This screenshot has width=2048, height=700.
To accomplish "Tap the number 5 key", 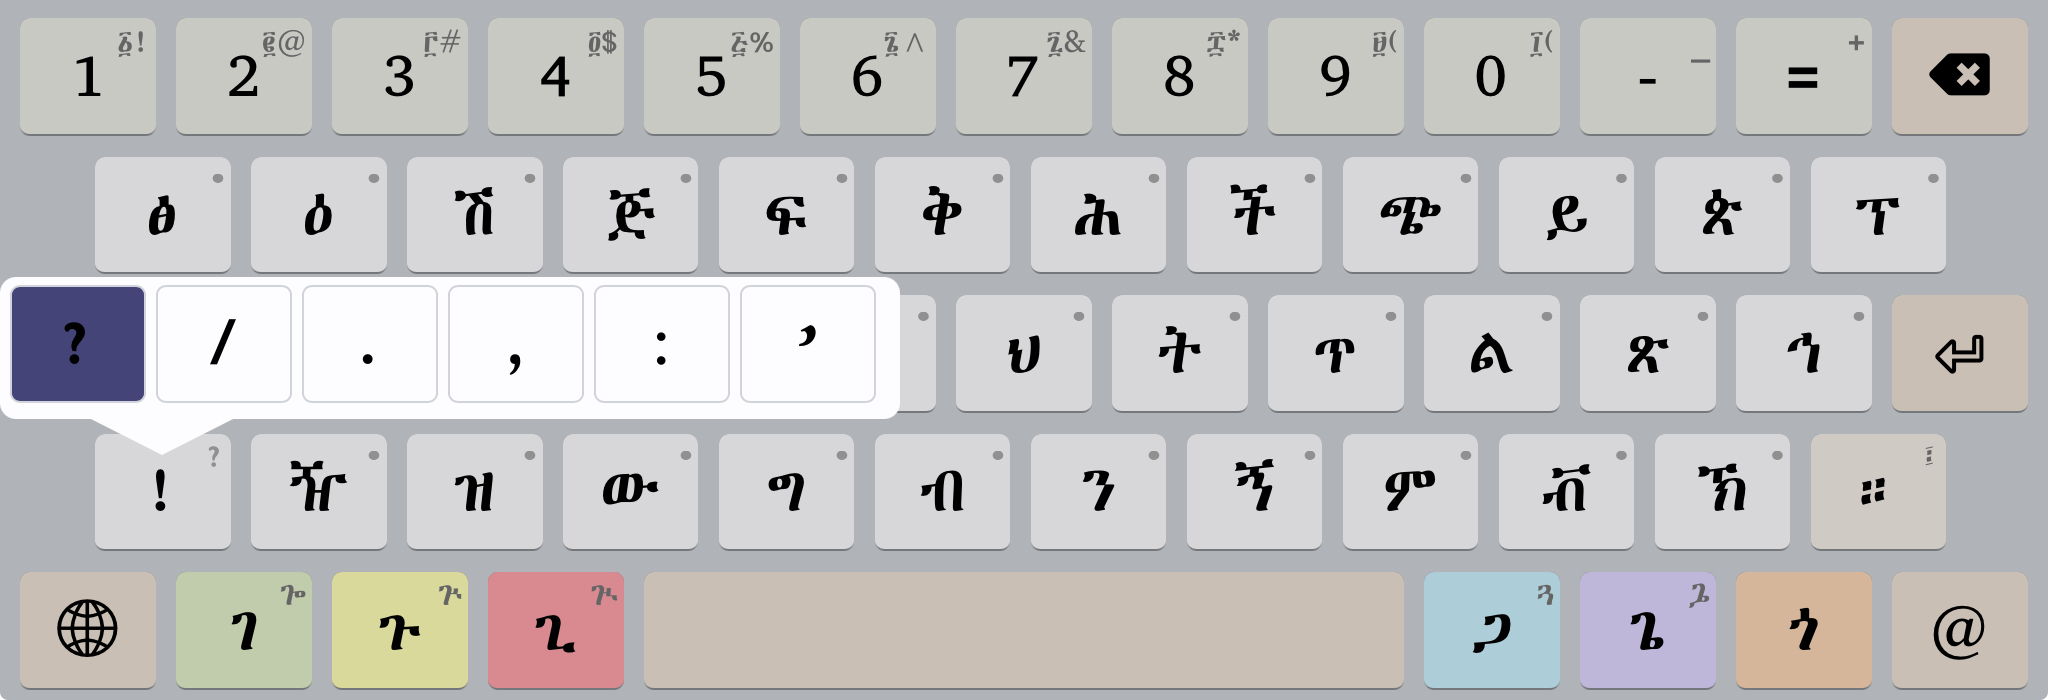I will [712, 76].
